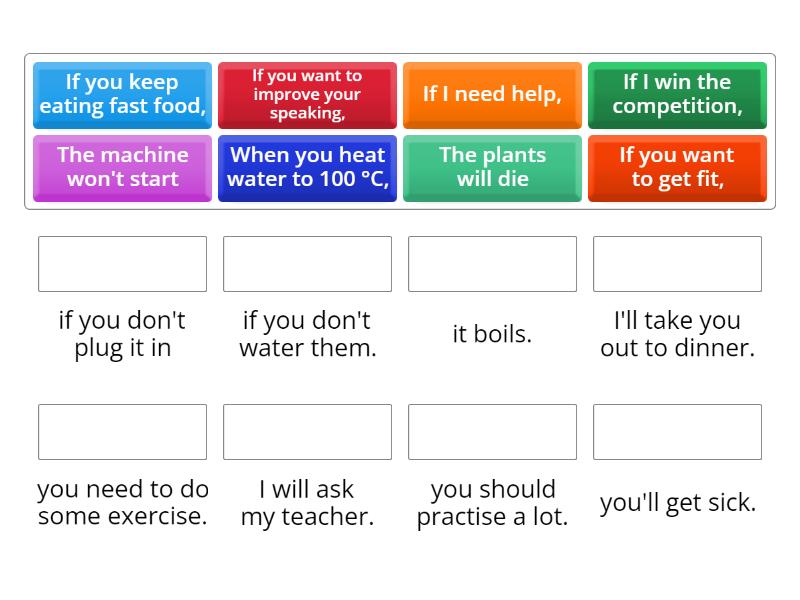Screen dimensions: 800x600
Task: Click the drop box above 'you should practise a lot.'
Action: click(492, 432)
